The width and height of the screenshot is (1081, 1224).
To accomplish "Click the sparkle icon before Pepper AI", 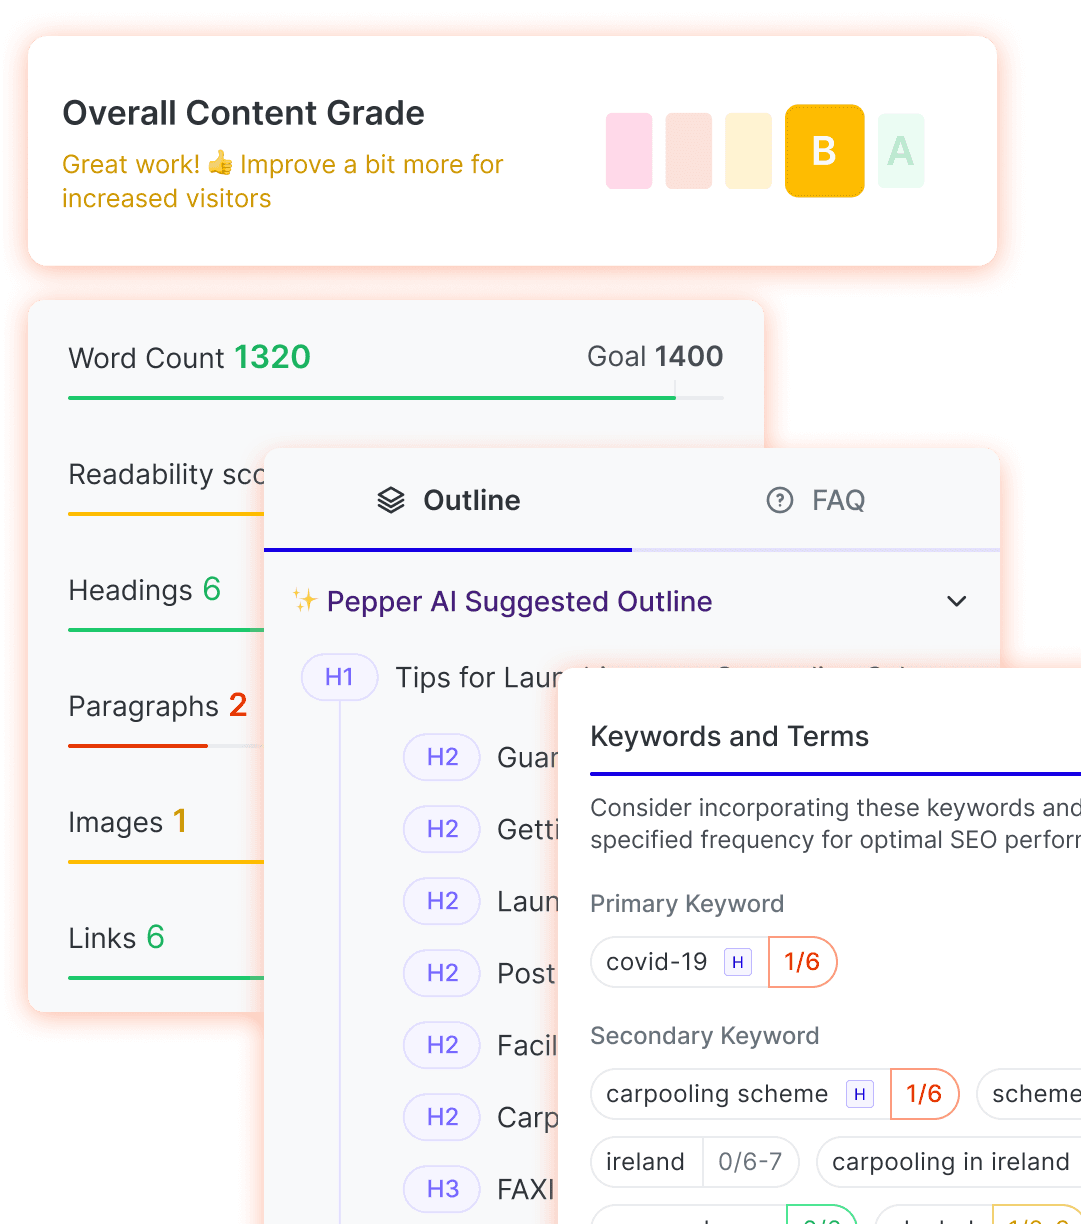I will tap(304, 600).
